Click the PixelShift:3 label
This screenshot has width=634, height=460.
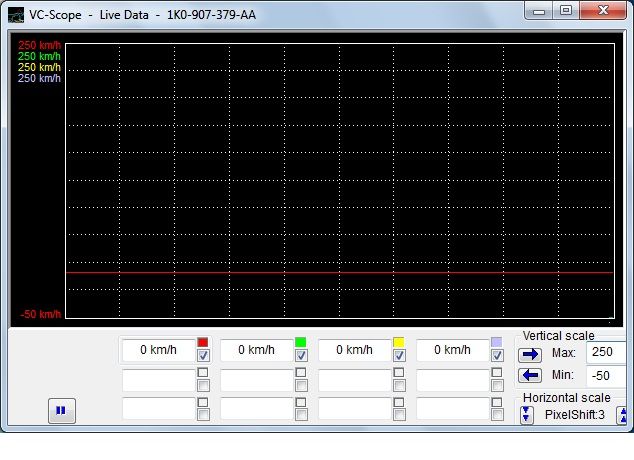(575, 415)
